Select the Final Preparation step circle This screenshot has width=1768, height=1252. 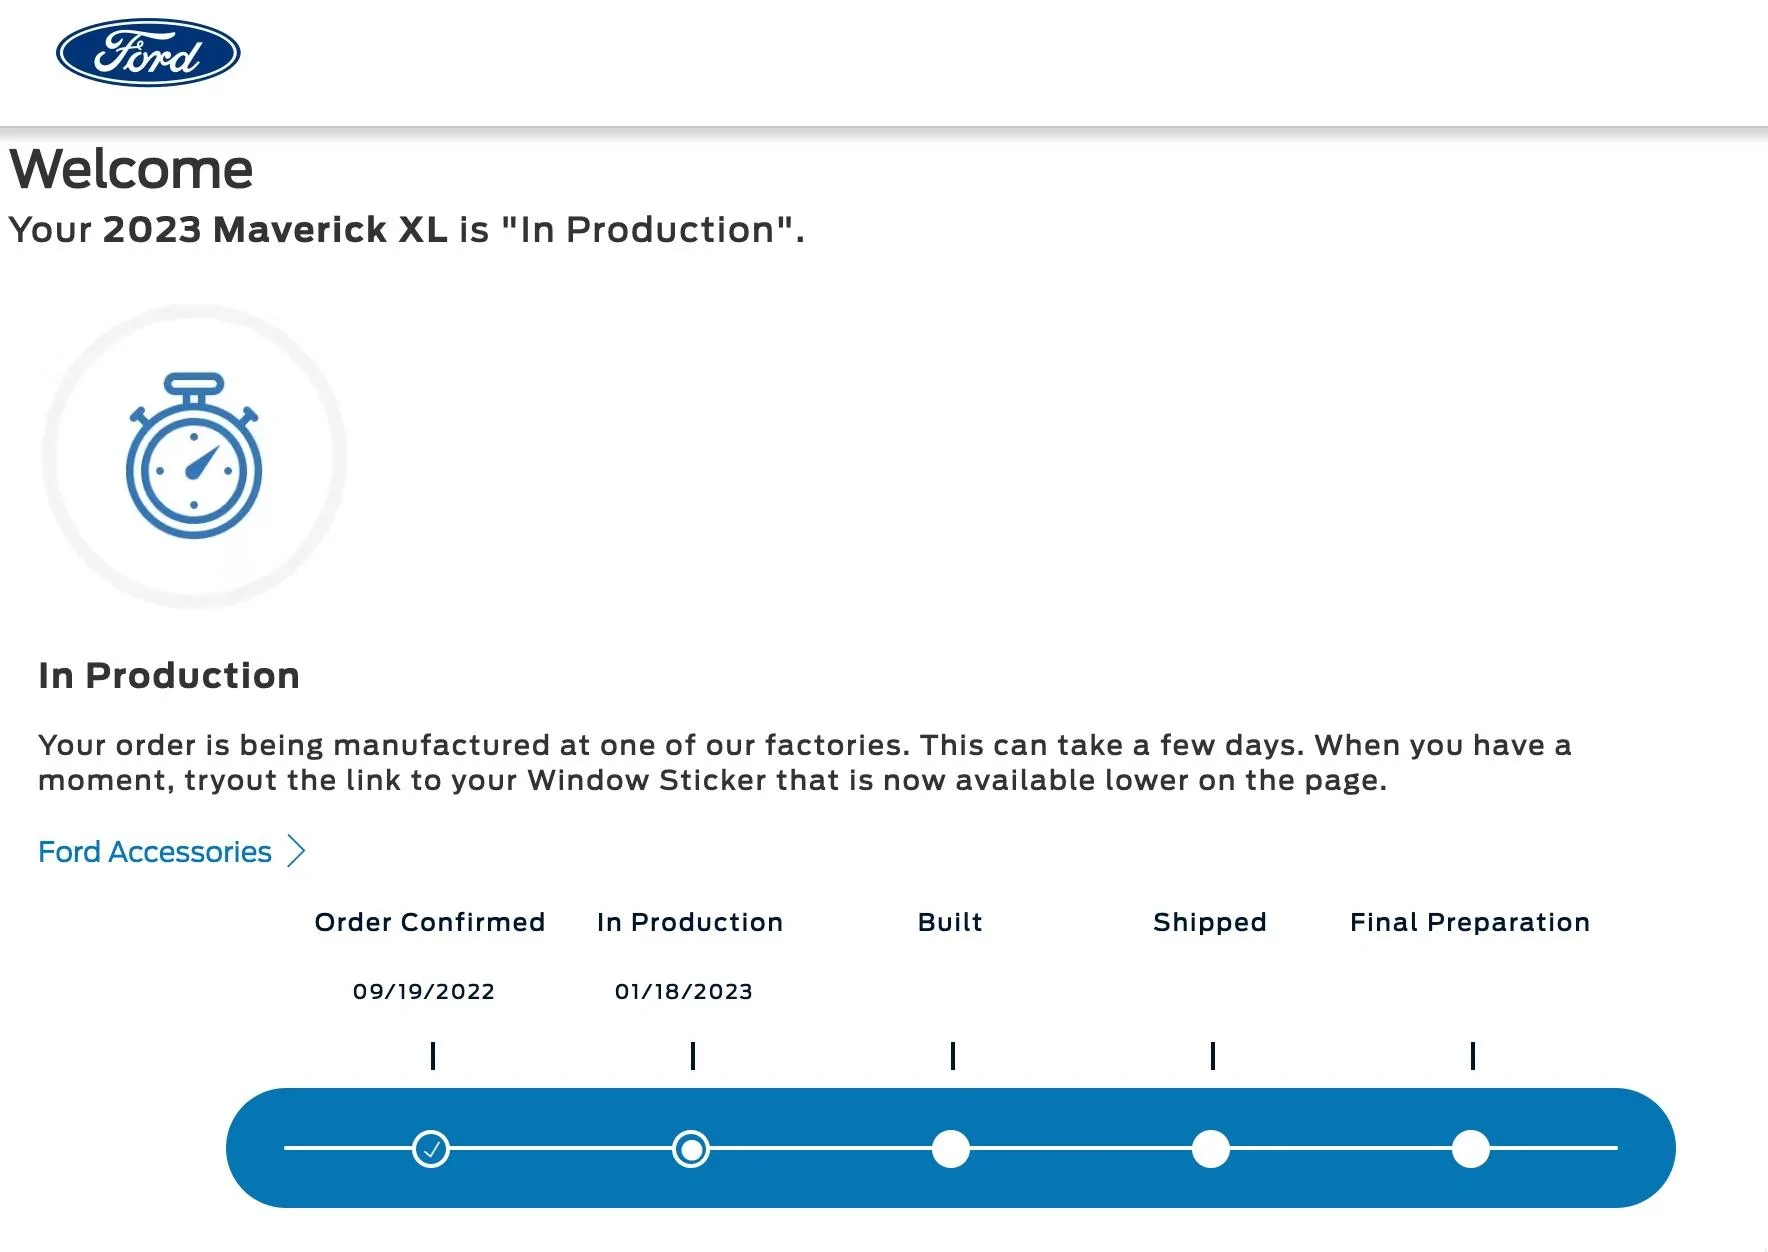(x=1471, y=1149)
